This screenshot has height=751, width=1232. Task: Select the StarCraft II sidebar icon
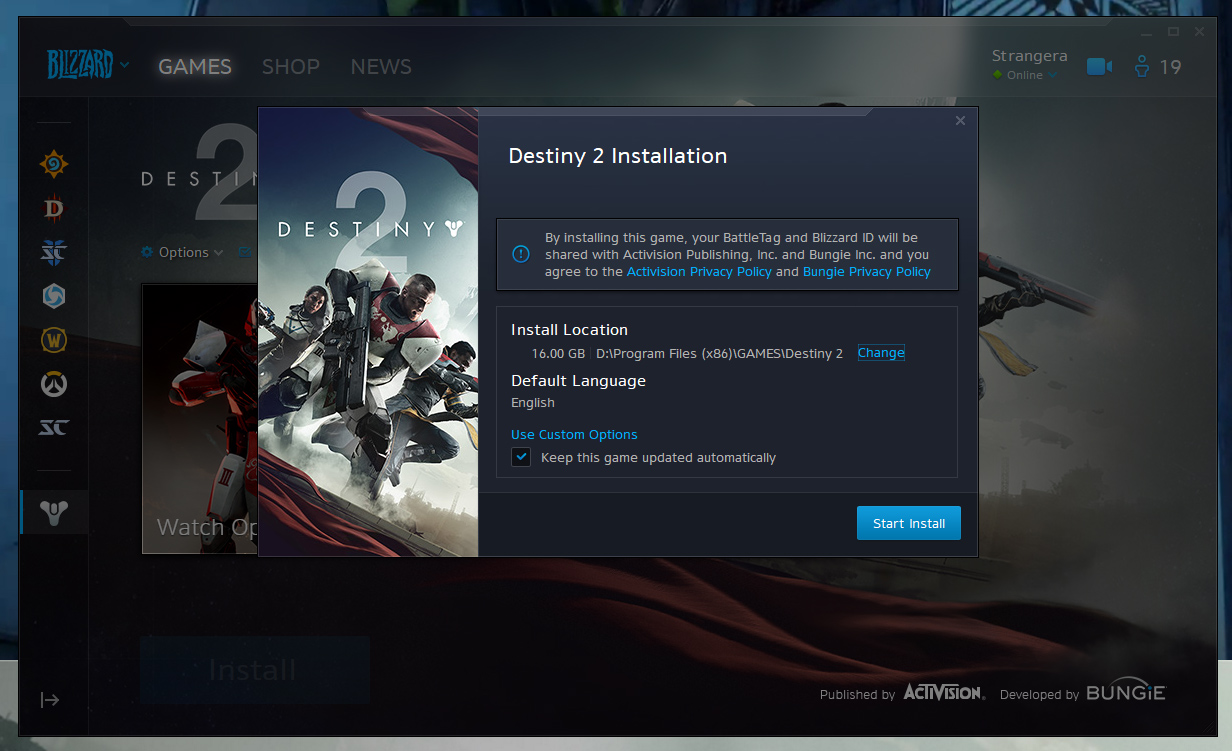[54, 252]
